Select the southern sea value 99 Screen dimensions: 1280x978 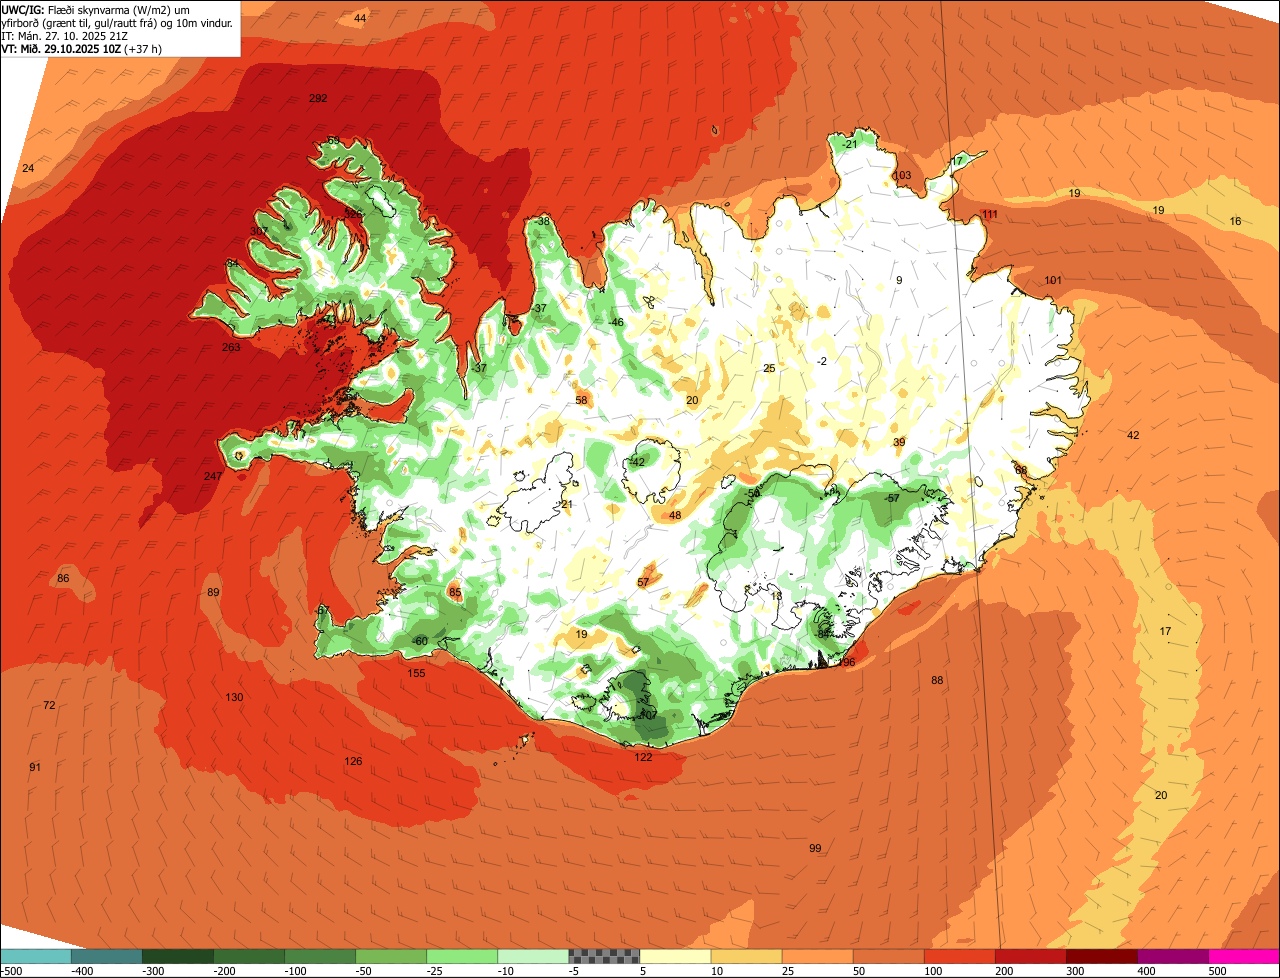point(815,848)
